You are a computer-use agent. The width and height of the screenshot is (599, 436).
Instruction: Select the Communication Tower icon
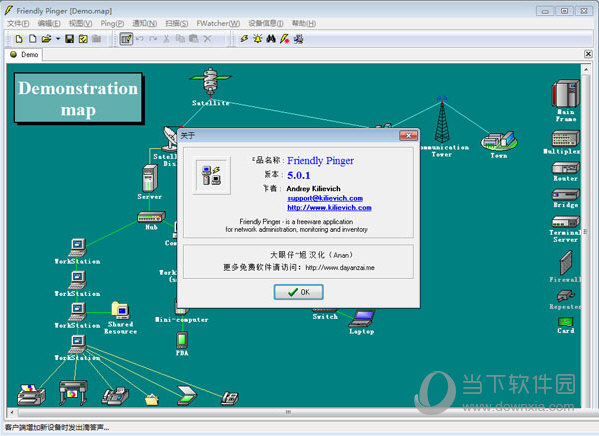[x=442, y=119]
